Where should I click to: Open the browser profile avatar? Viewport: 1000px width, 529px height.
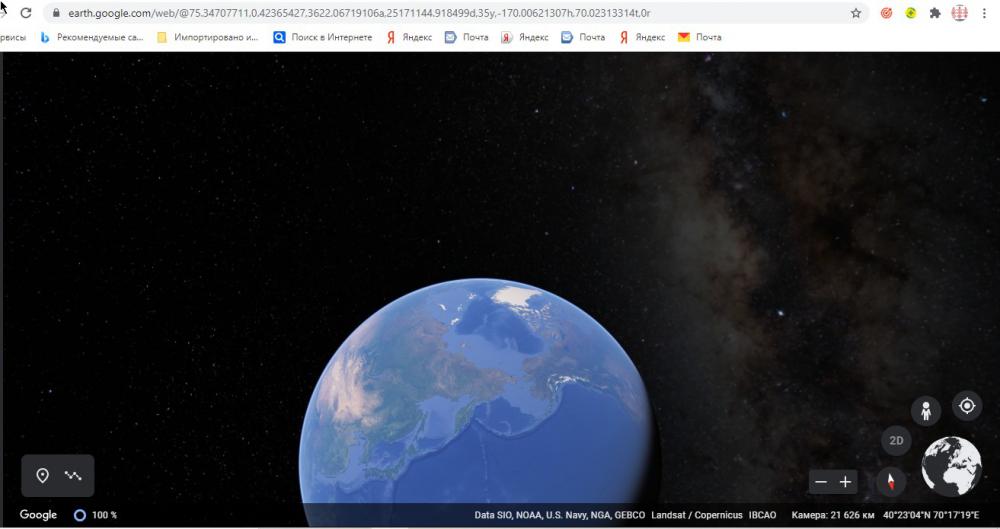[x=960, y=13]
